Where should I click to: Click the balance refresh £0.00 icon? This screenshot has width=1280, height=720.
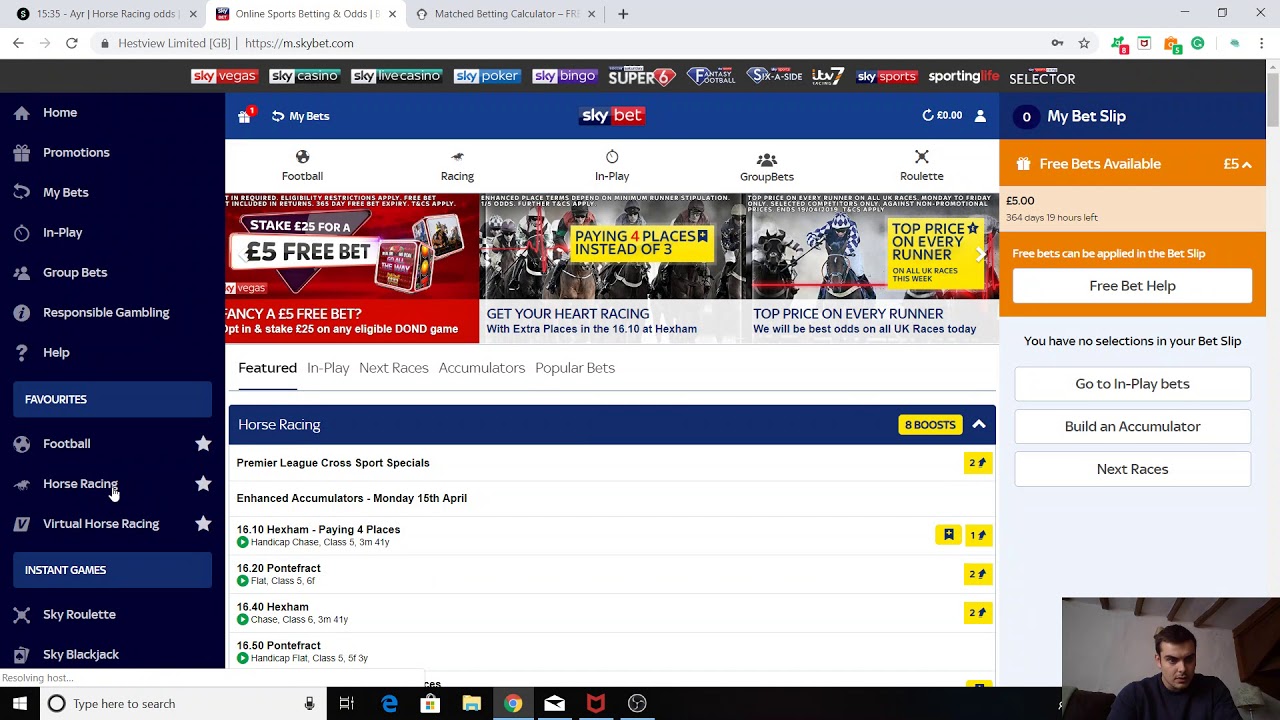(942, 116)
